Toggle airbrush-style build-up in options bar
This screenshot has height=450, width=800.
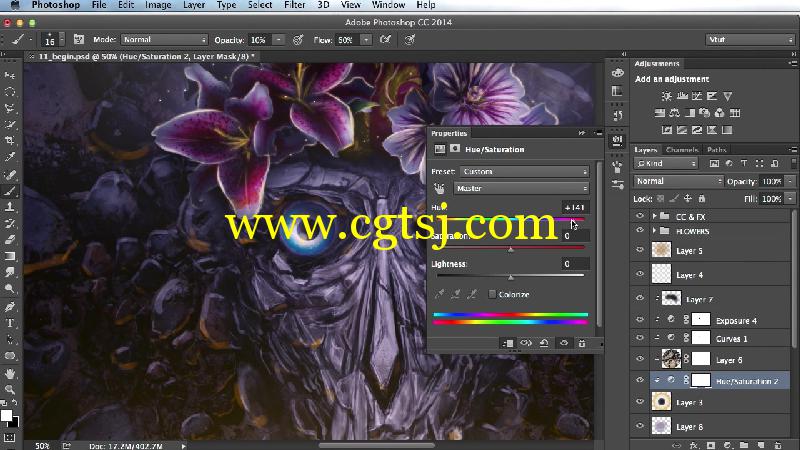coord(385,39)
